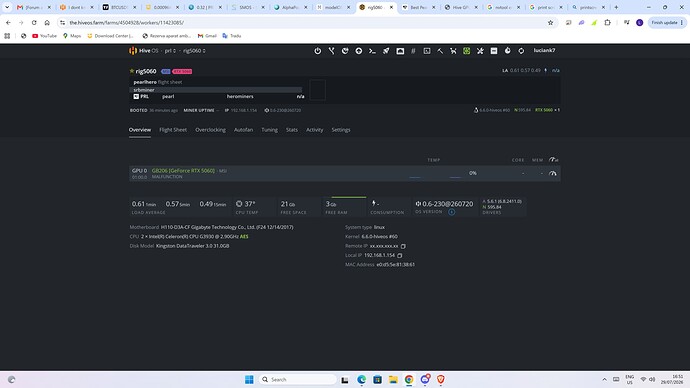Image resolution: width=690 pixels, height=388 pixels.
Task: Open the remote shell command icon
Action: pos(372,51)
